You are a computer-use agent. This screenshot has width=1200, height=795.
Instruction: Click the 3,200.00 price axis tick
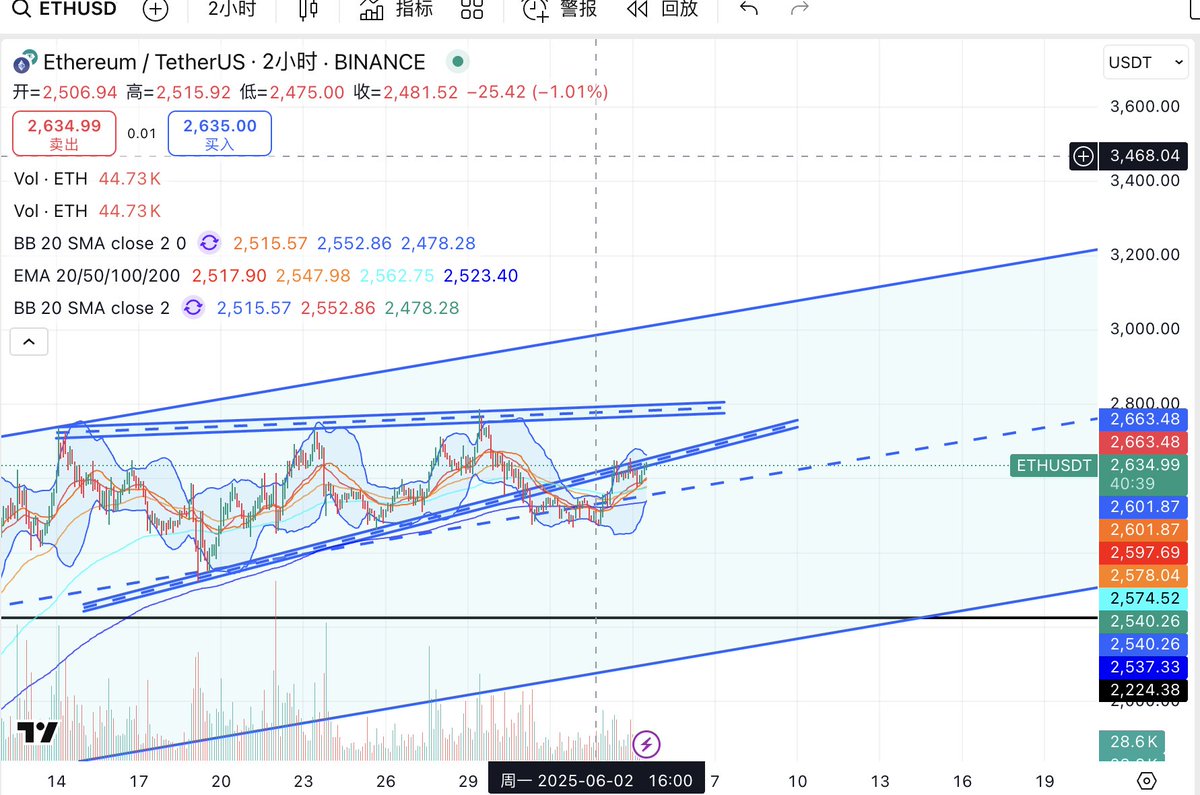[1145, 254]
